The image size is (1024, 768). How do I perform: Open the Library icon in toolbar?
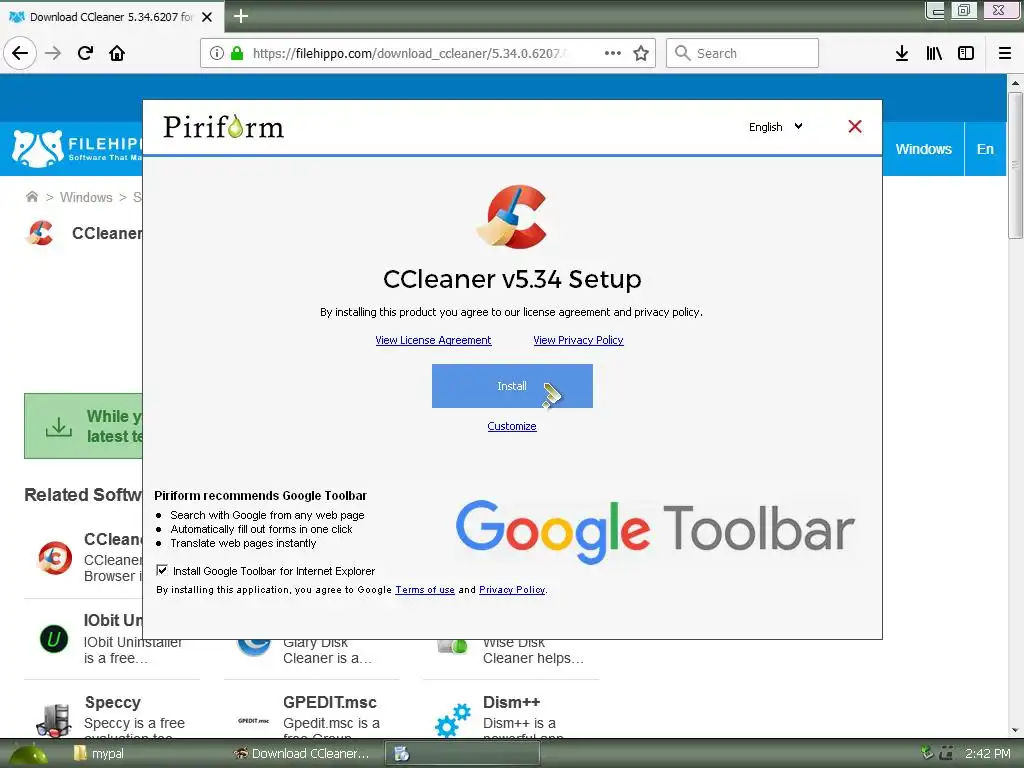934,53
